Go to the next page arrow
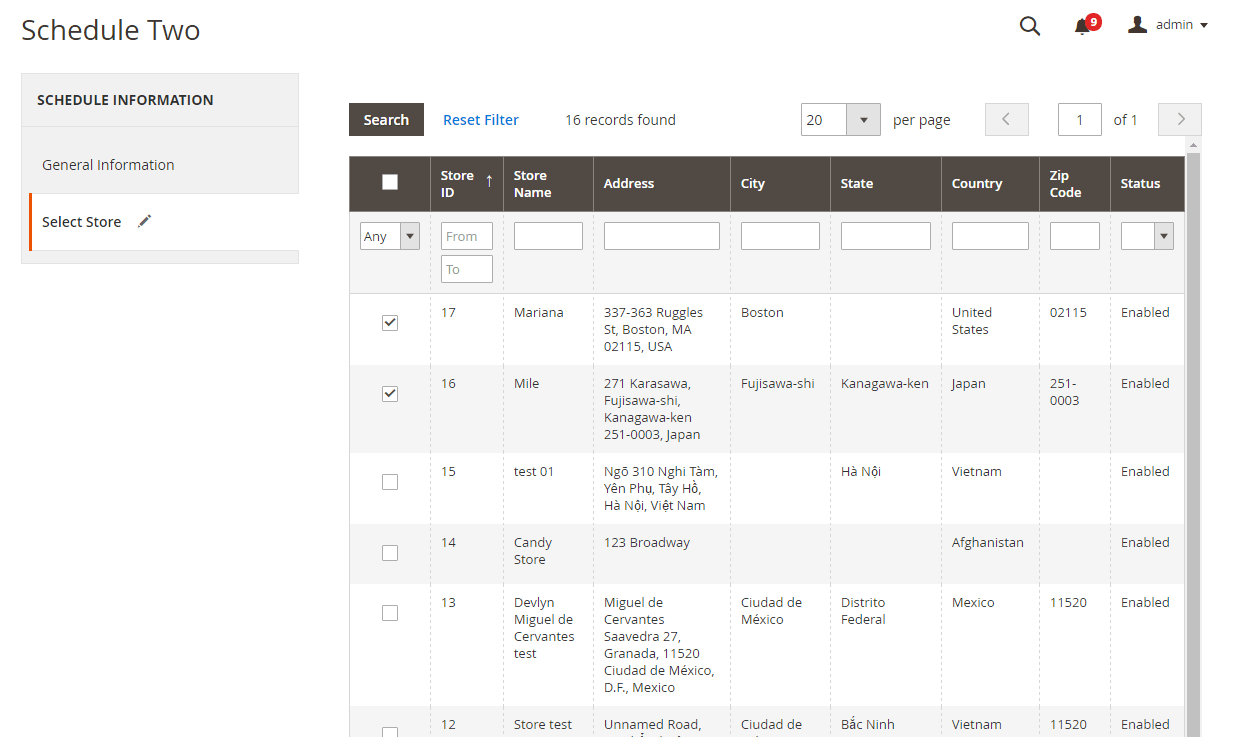Image resolution: width=1235 pixels, height=737 pixels. 1180,120
